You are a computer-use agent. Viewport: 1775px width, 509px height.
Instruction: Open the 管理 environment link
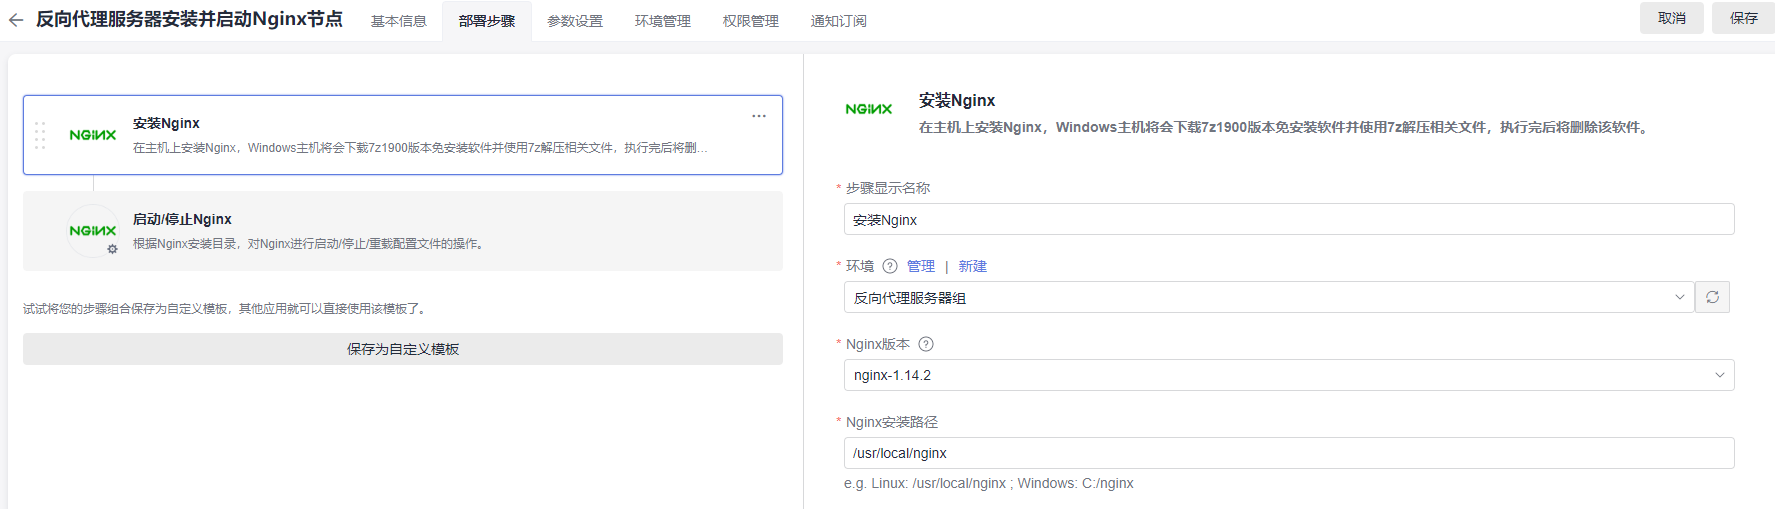(x=921, y=266)
